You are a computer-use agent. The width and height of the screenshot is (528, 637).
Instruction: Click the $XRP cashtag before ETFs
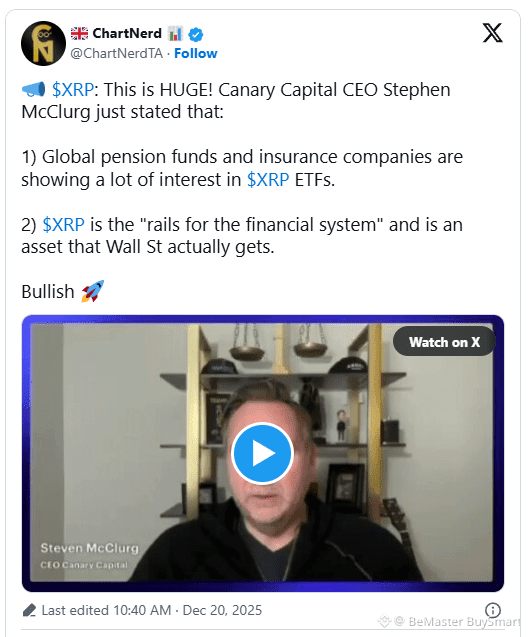(x=268, y=180)
